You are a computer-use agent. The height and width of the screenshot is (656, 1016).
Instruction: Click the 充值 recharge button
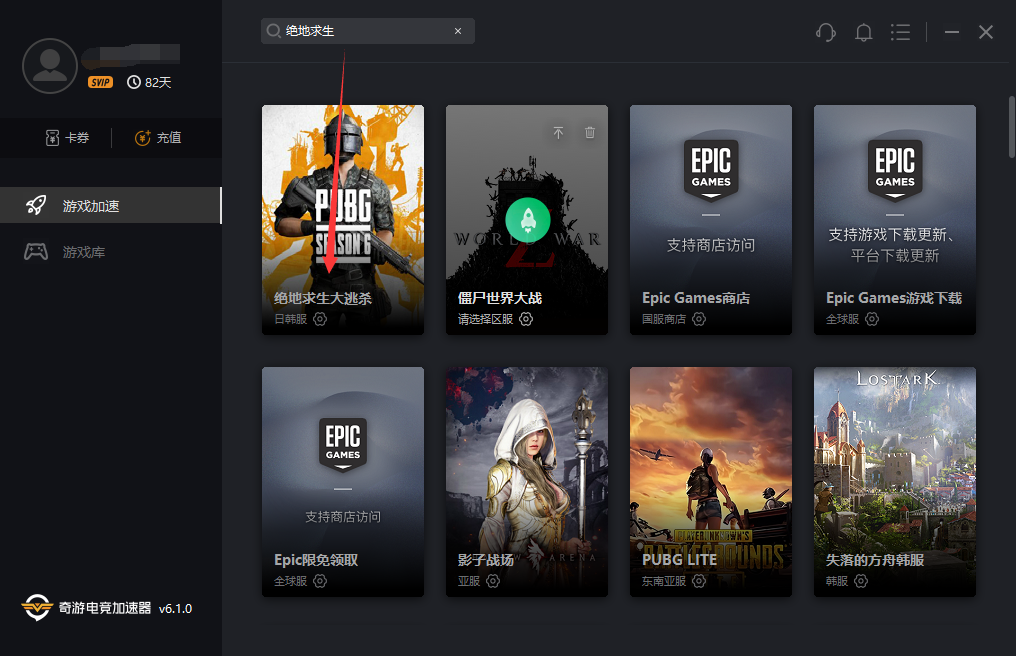(158, 138)
